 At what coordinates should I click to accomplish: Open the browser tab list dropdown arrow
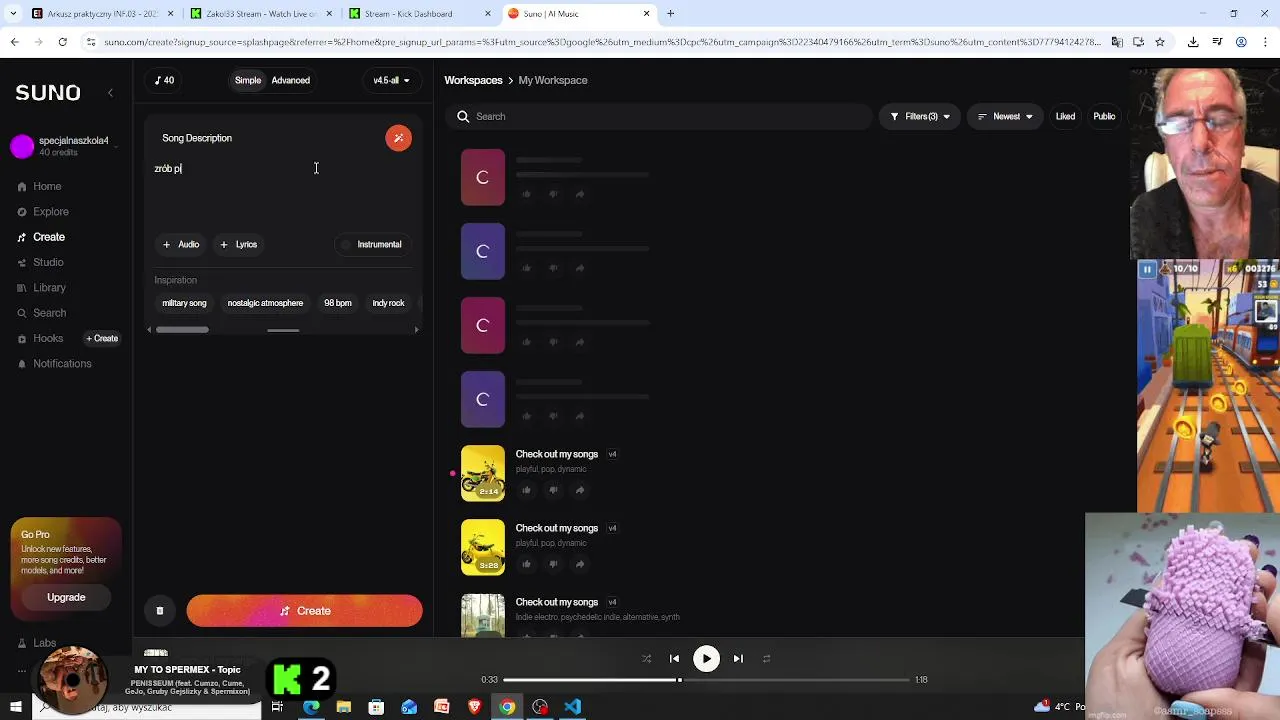point(13,14)
